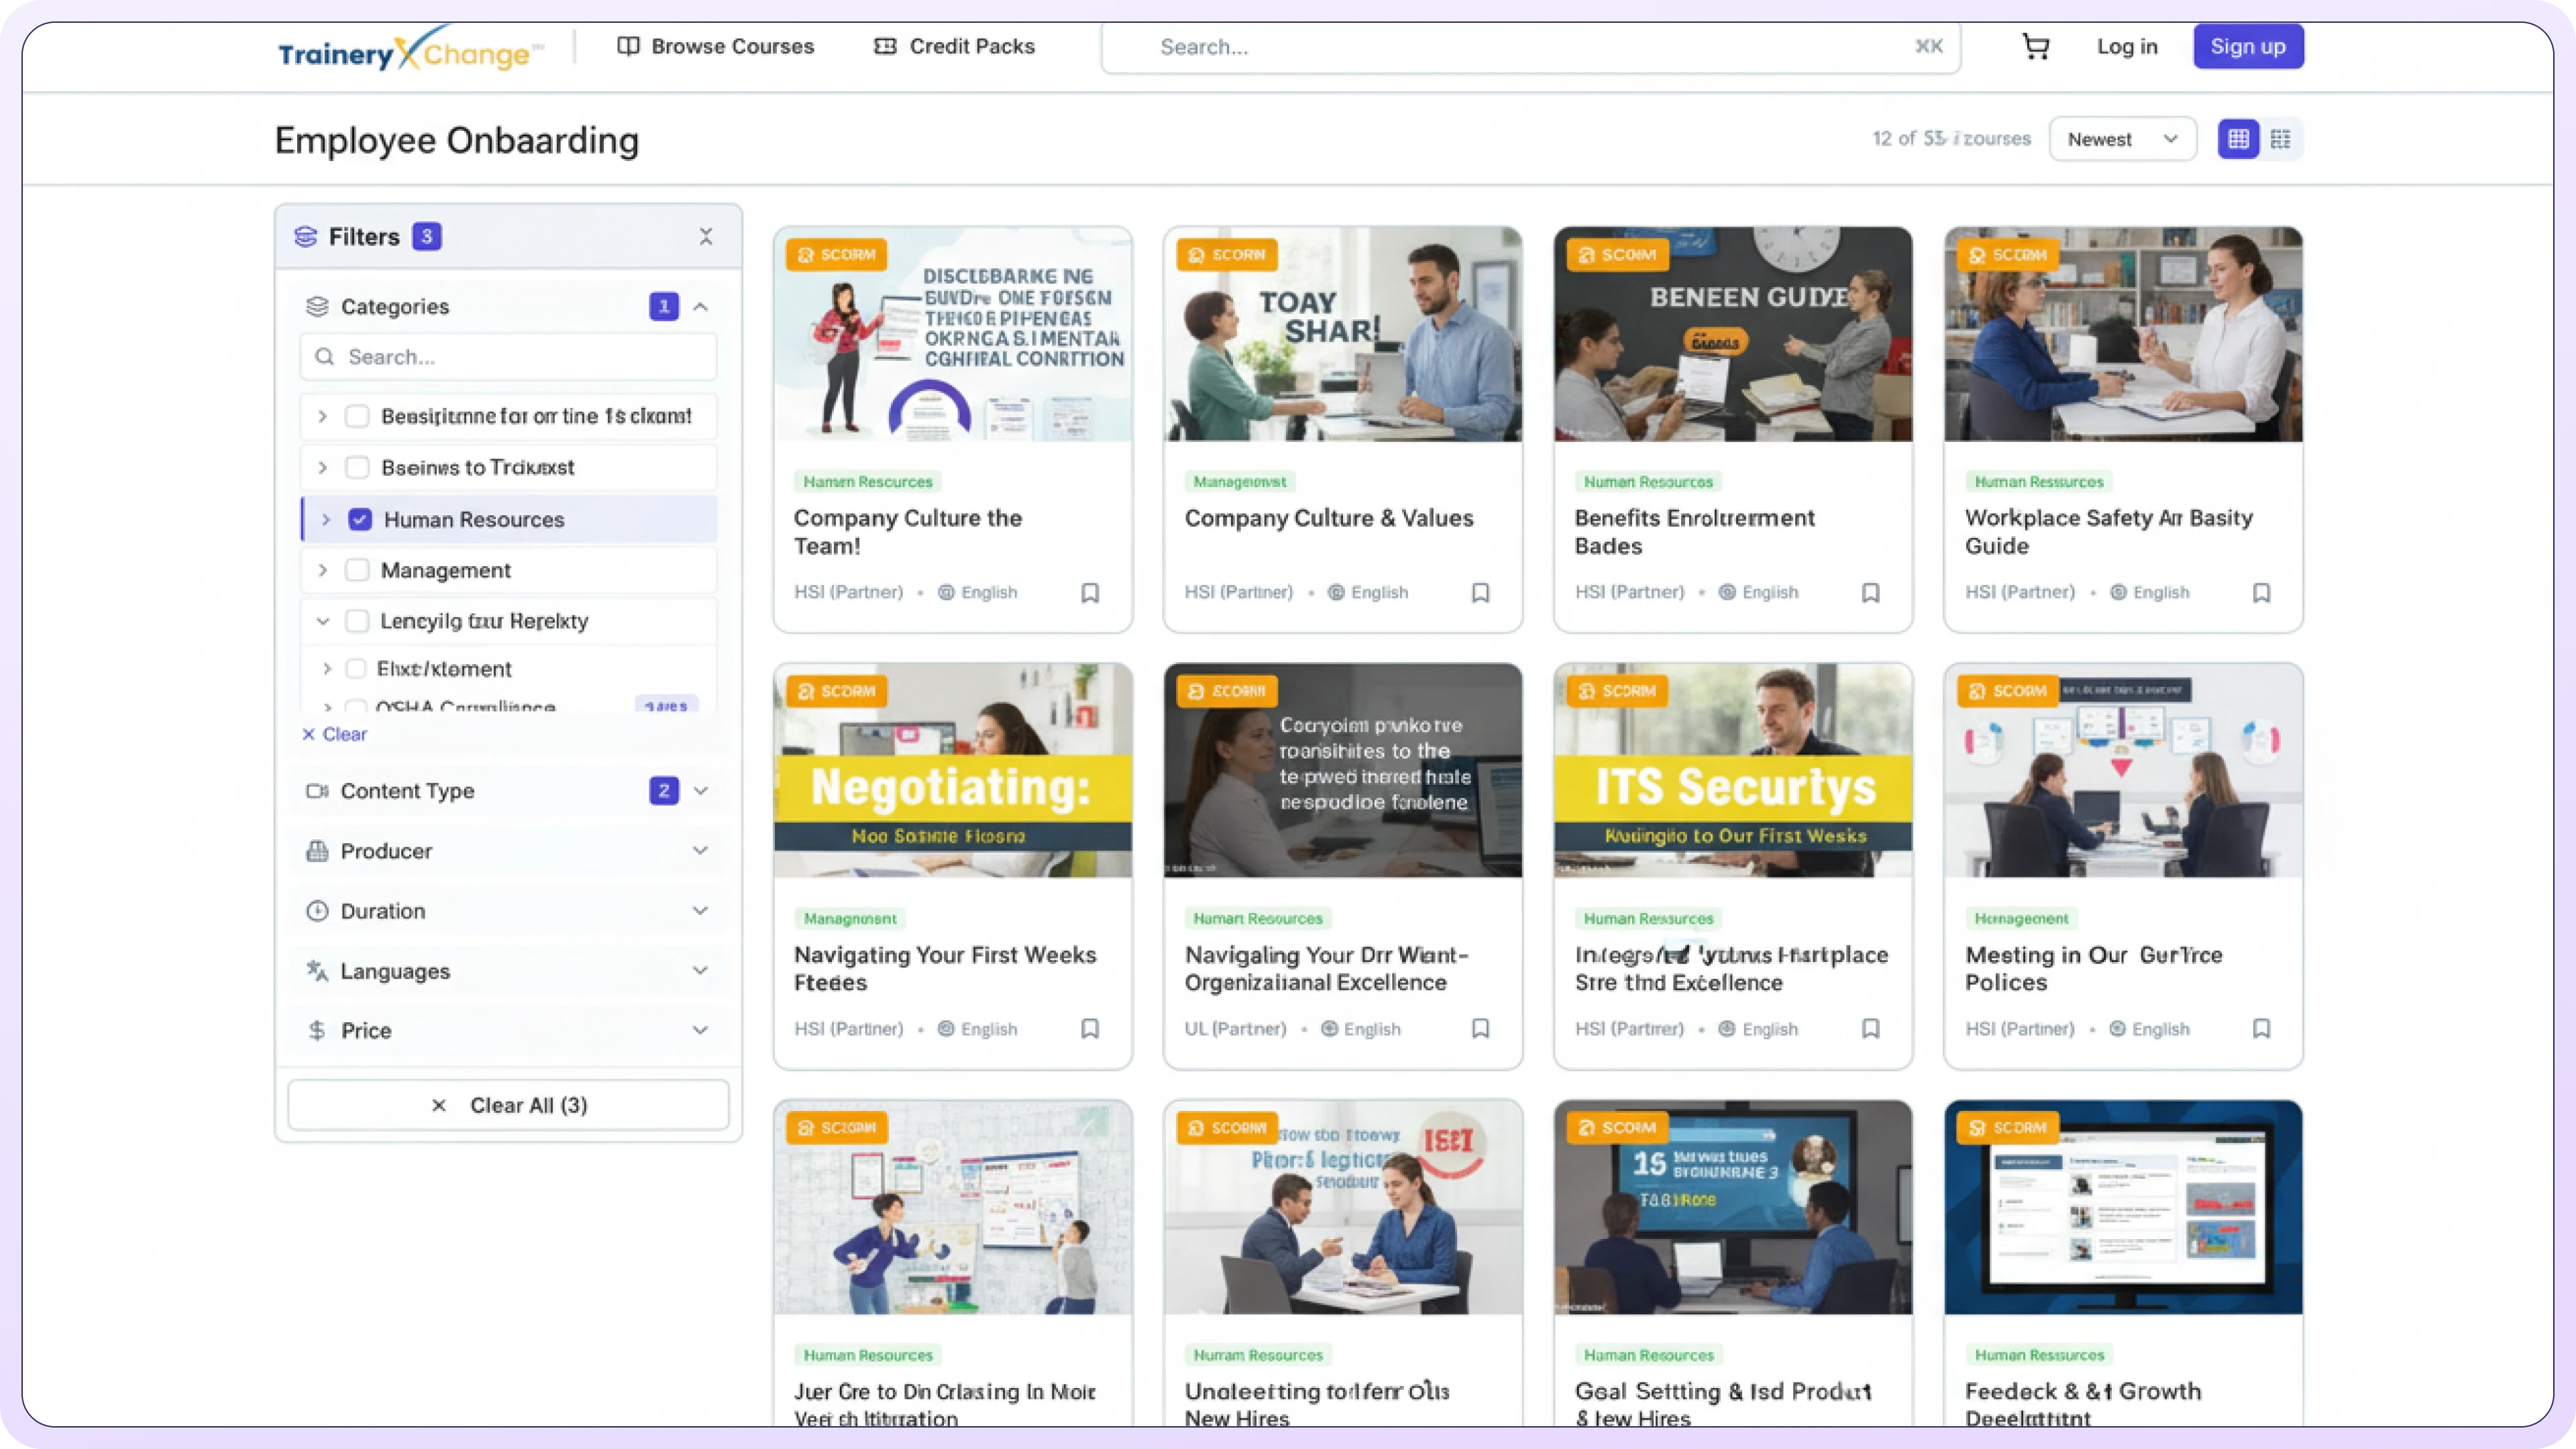2576x1449 pixels.
Task: Enable the Benefits to Trainees checkbox
Action: tap(358, 467)
